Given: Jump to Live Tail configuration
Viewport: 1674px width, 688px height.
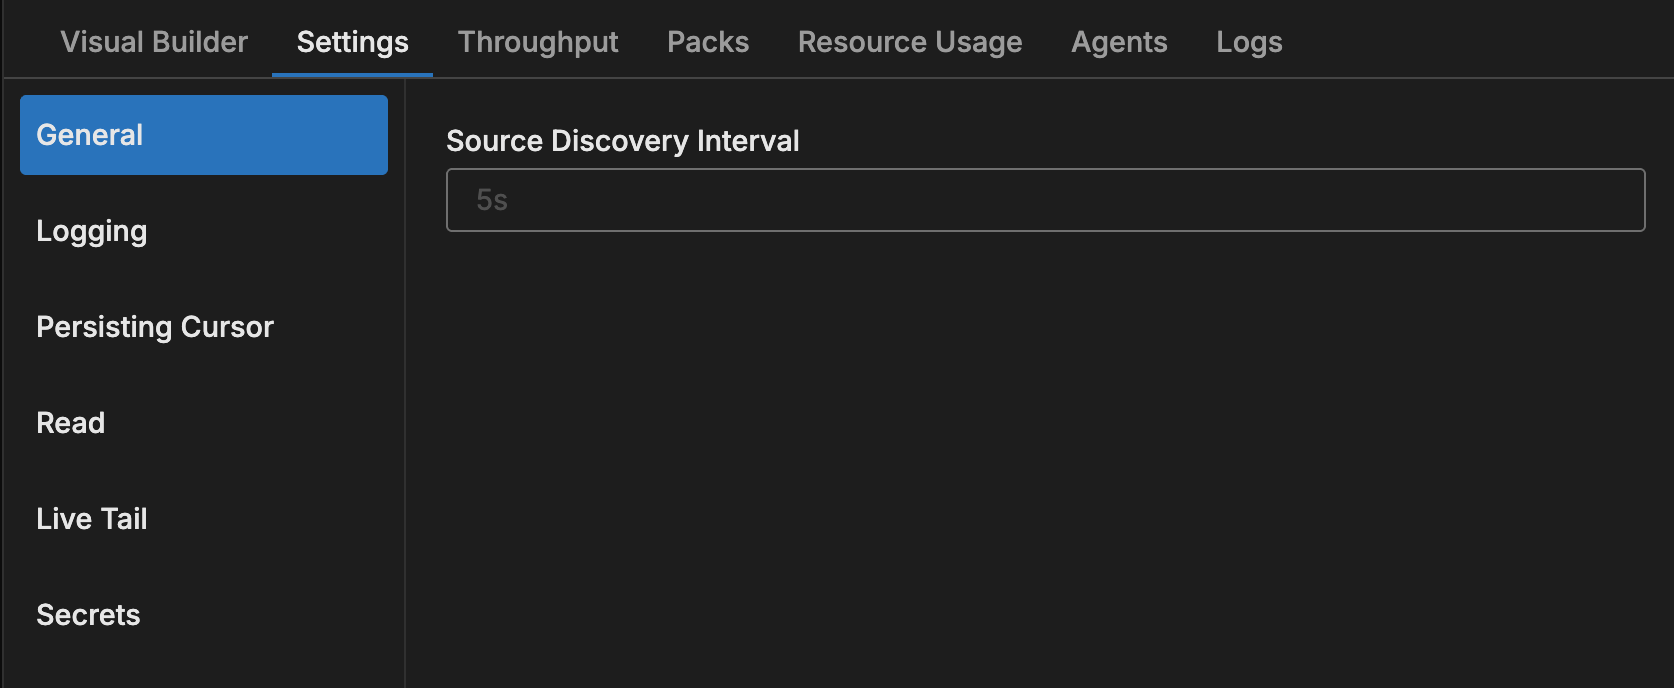Looking at the screenshot, I should (x=92, y=519).
